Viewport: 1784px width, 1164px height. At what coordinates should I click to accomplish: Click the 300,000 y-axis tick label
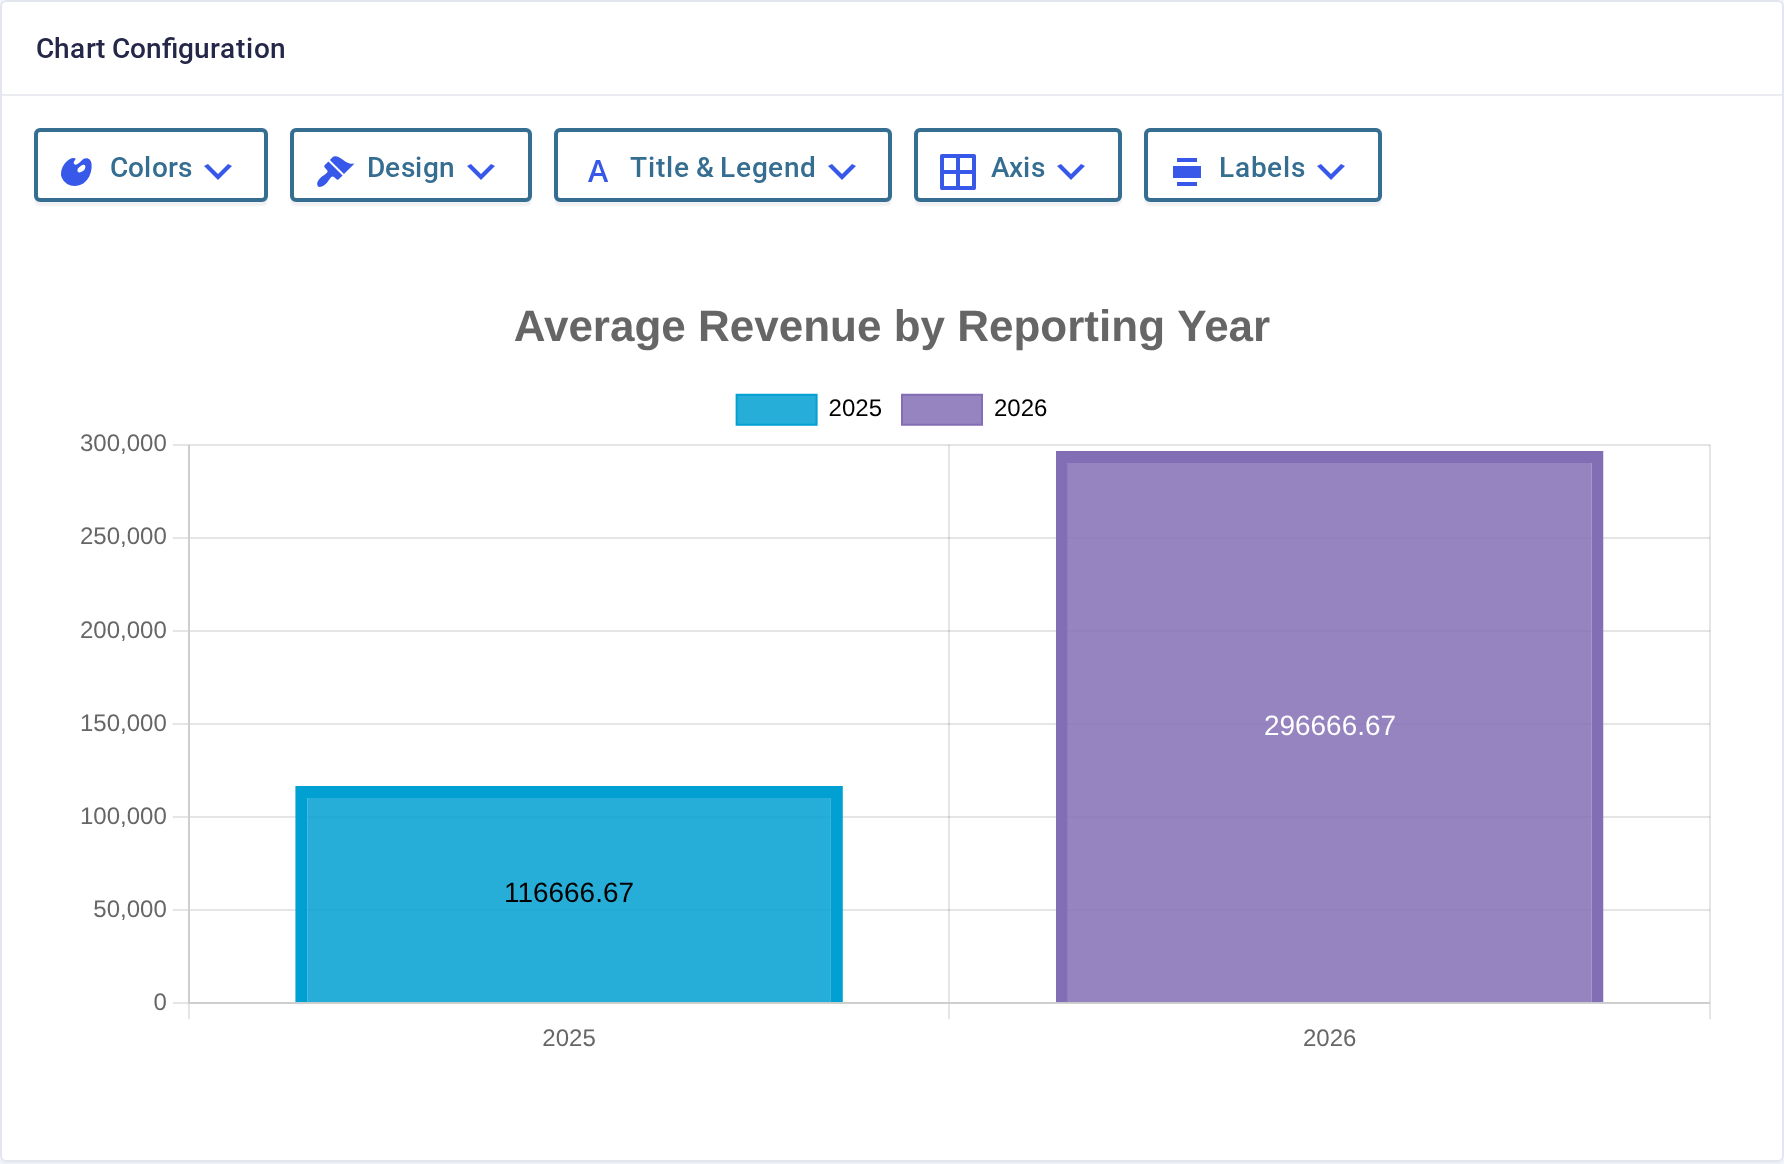pyautogui.click(x=123, y=444)
